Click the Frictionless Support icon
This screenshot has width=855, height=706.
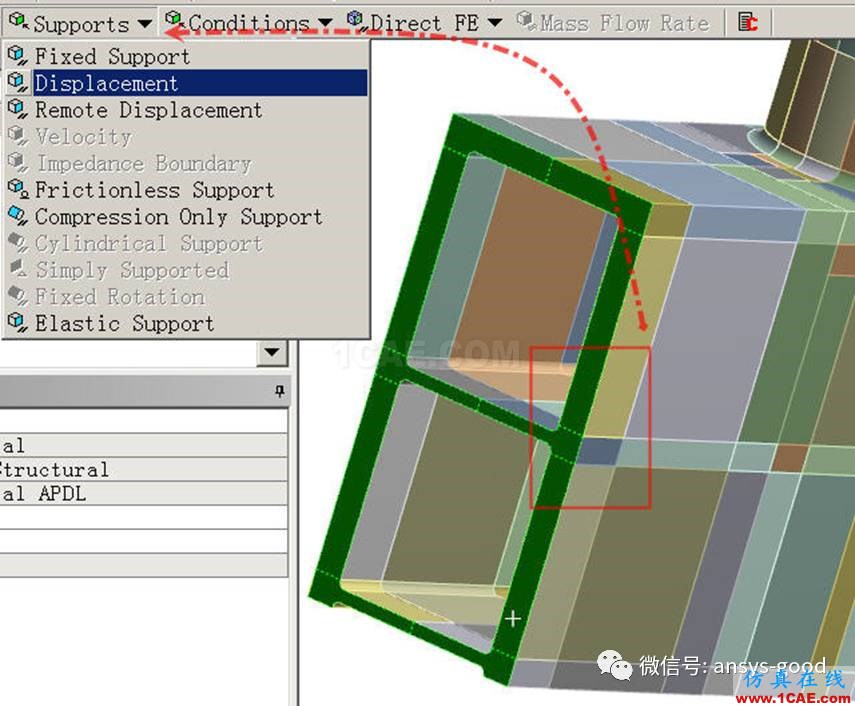pos(17,189)
